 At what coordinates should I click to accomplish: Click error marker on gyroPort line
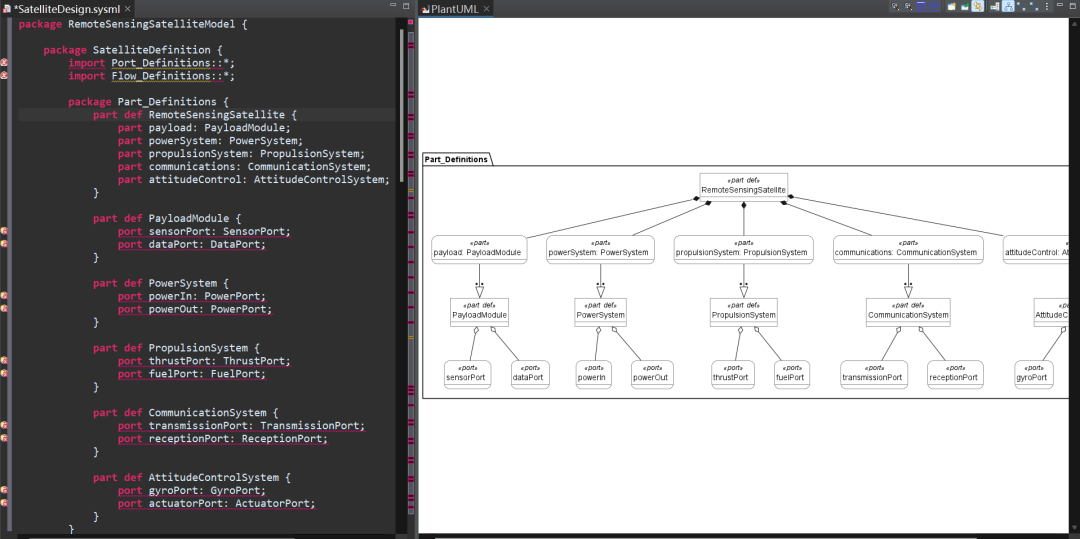[x=4, y=490]
